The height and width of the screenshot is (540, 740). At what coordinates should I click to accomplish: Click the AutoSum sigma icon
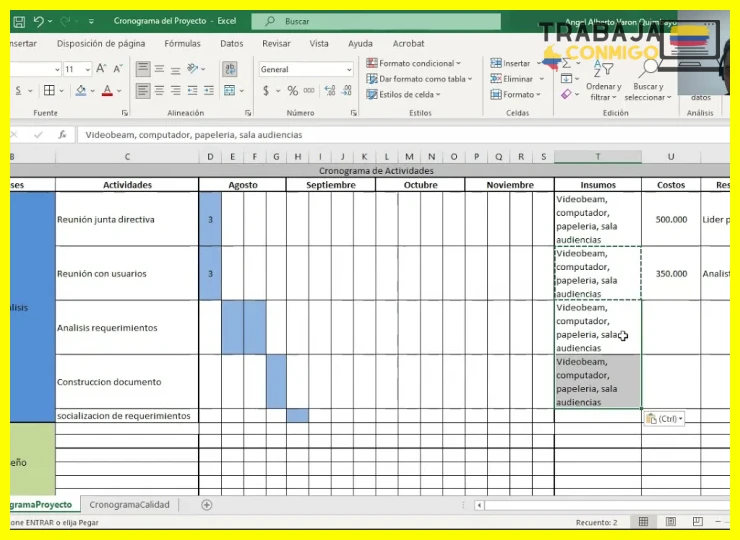click(566, 63)
